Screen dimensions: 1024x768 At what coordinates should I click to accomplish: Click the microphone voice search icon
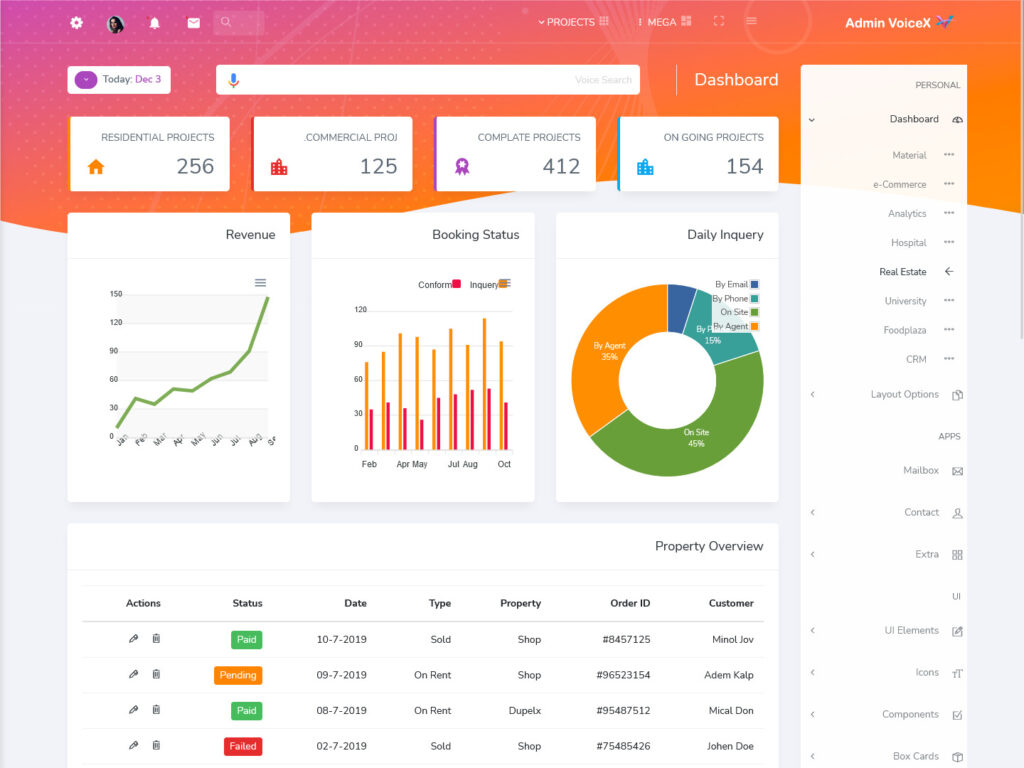coord(233,80)
